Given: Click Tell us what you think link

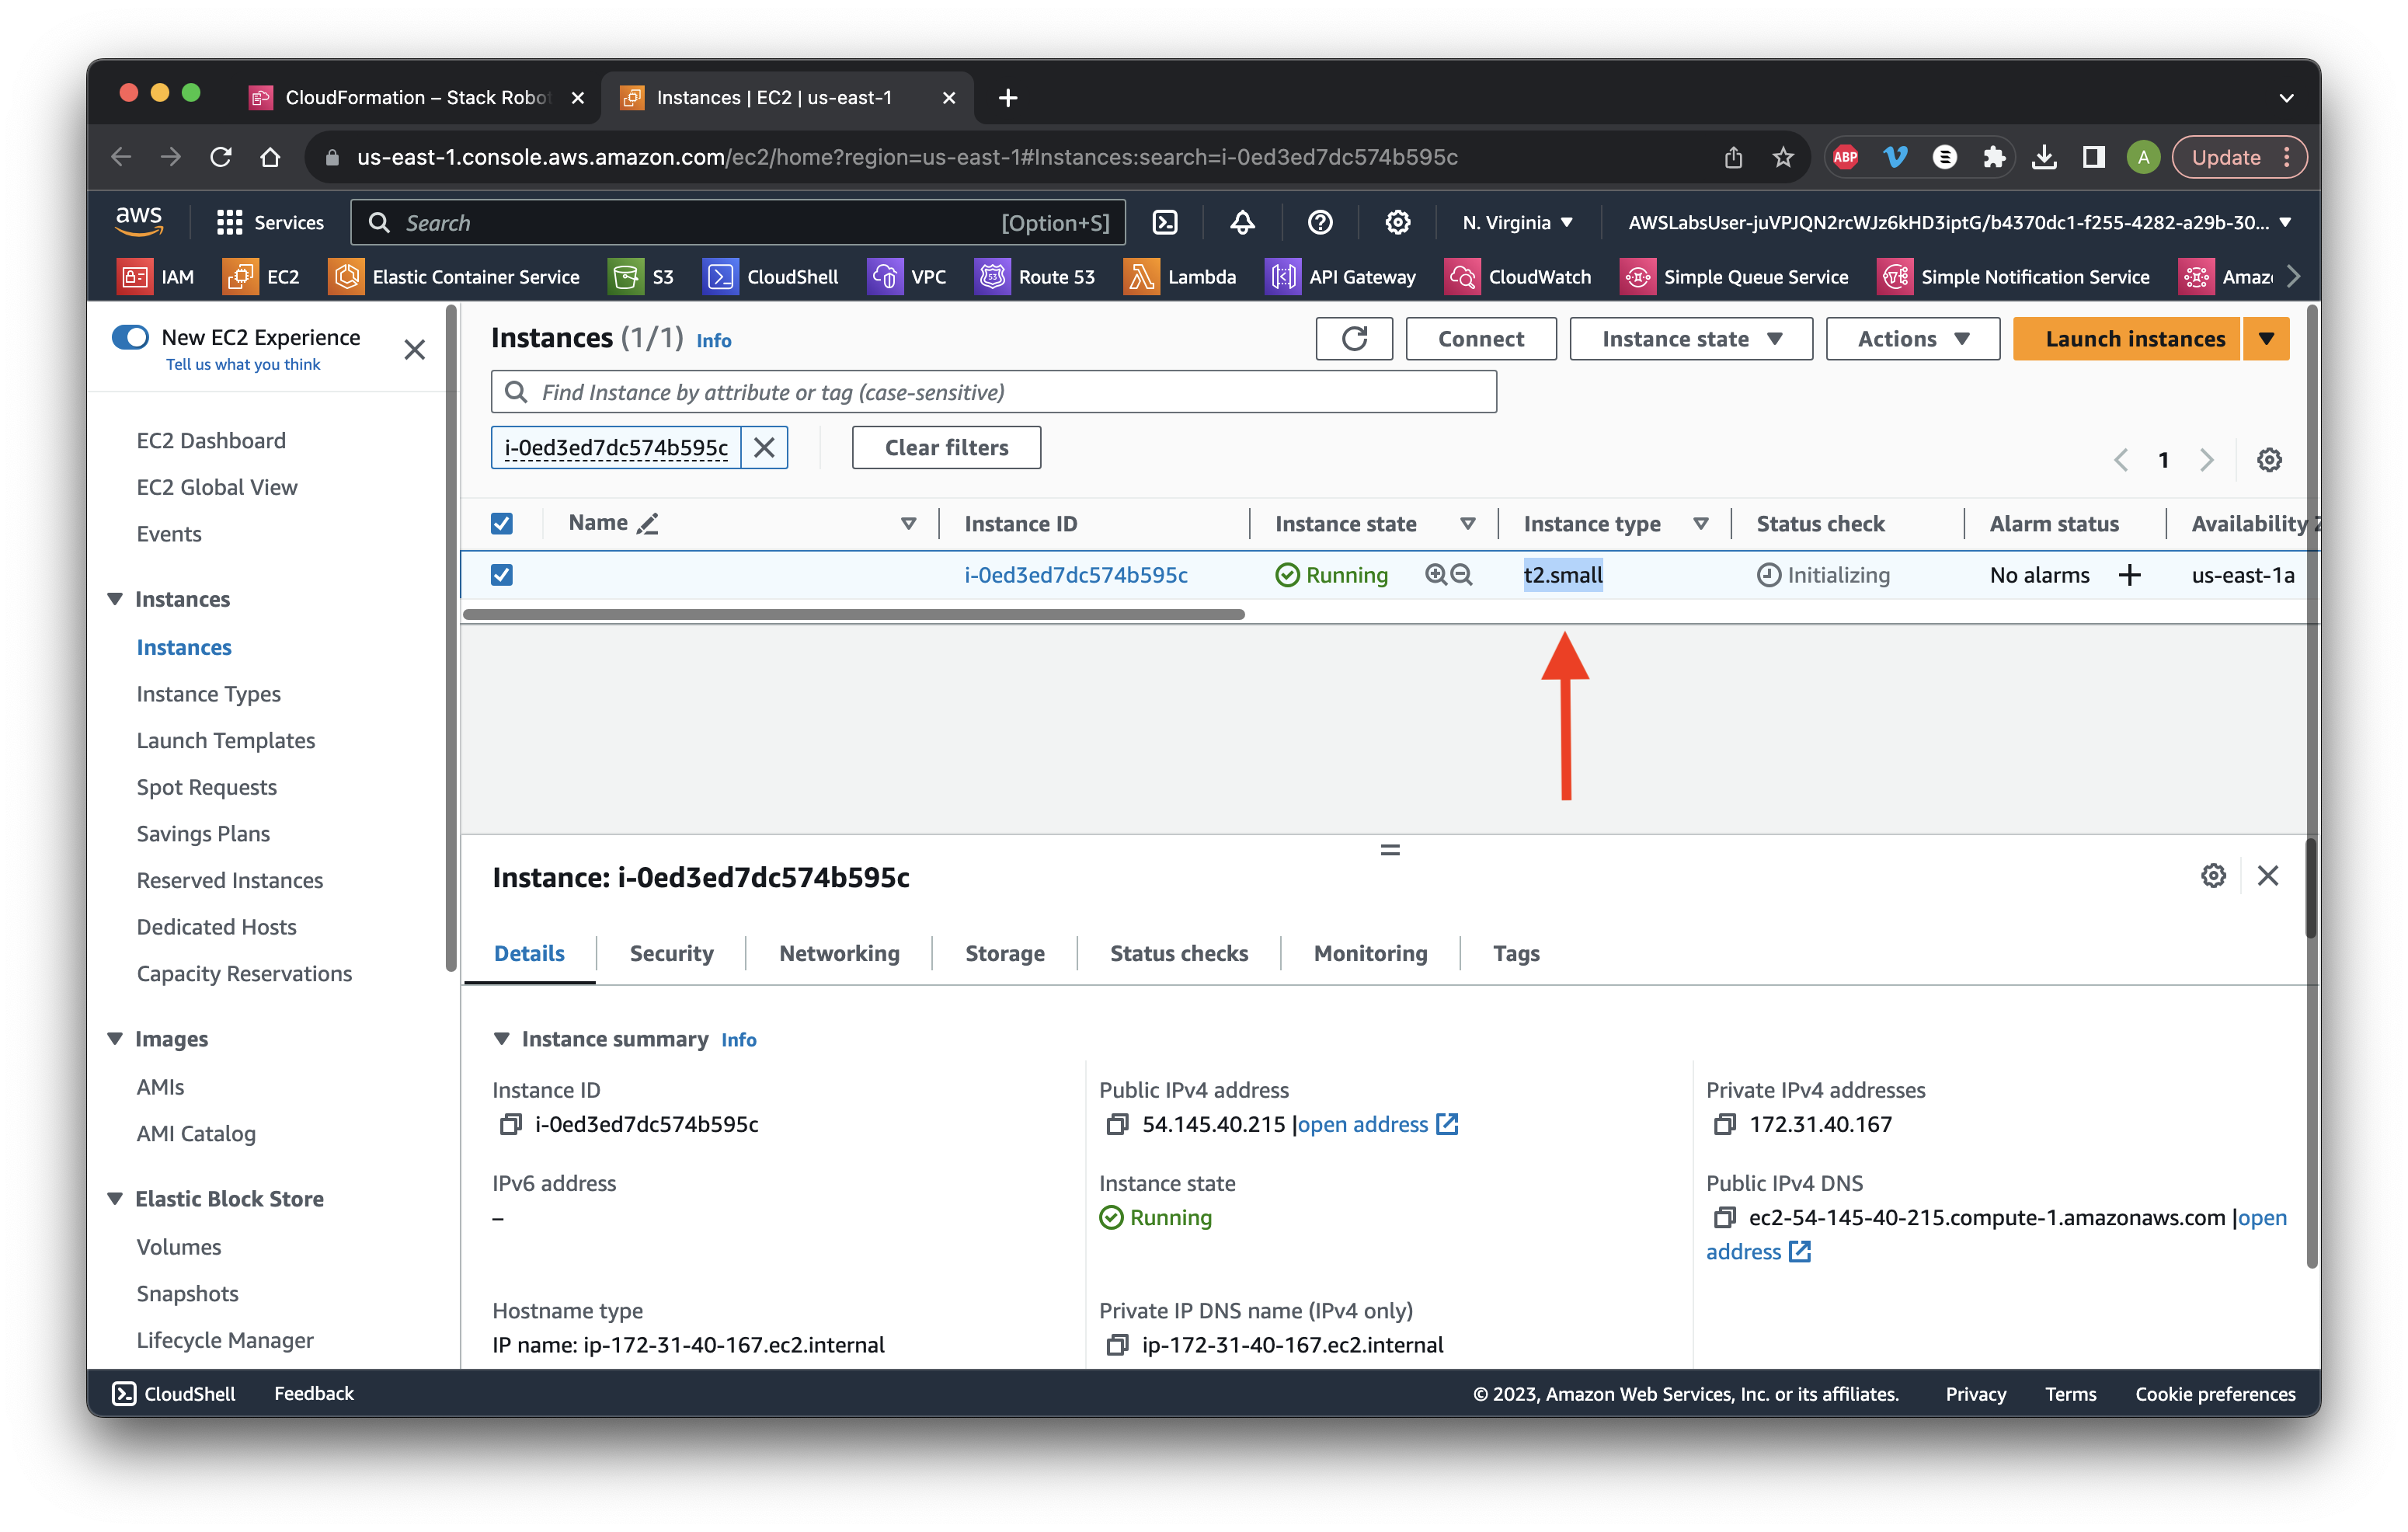Looking at the screenshot, I should point(243,364).
